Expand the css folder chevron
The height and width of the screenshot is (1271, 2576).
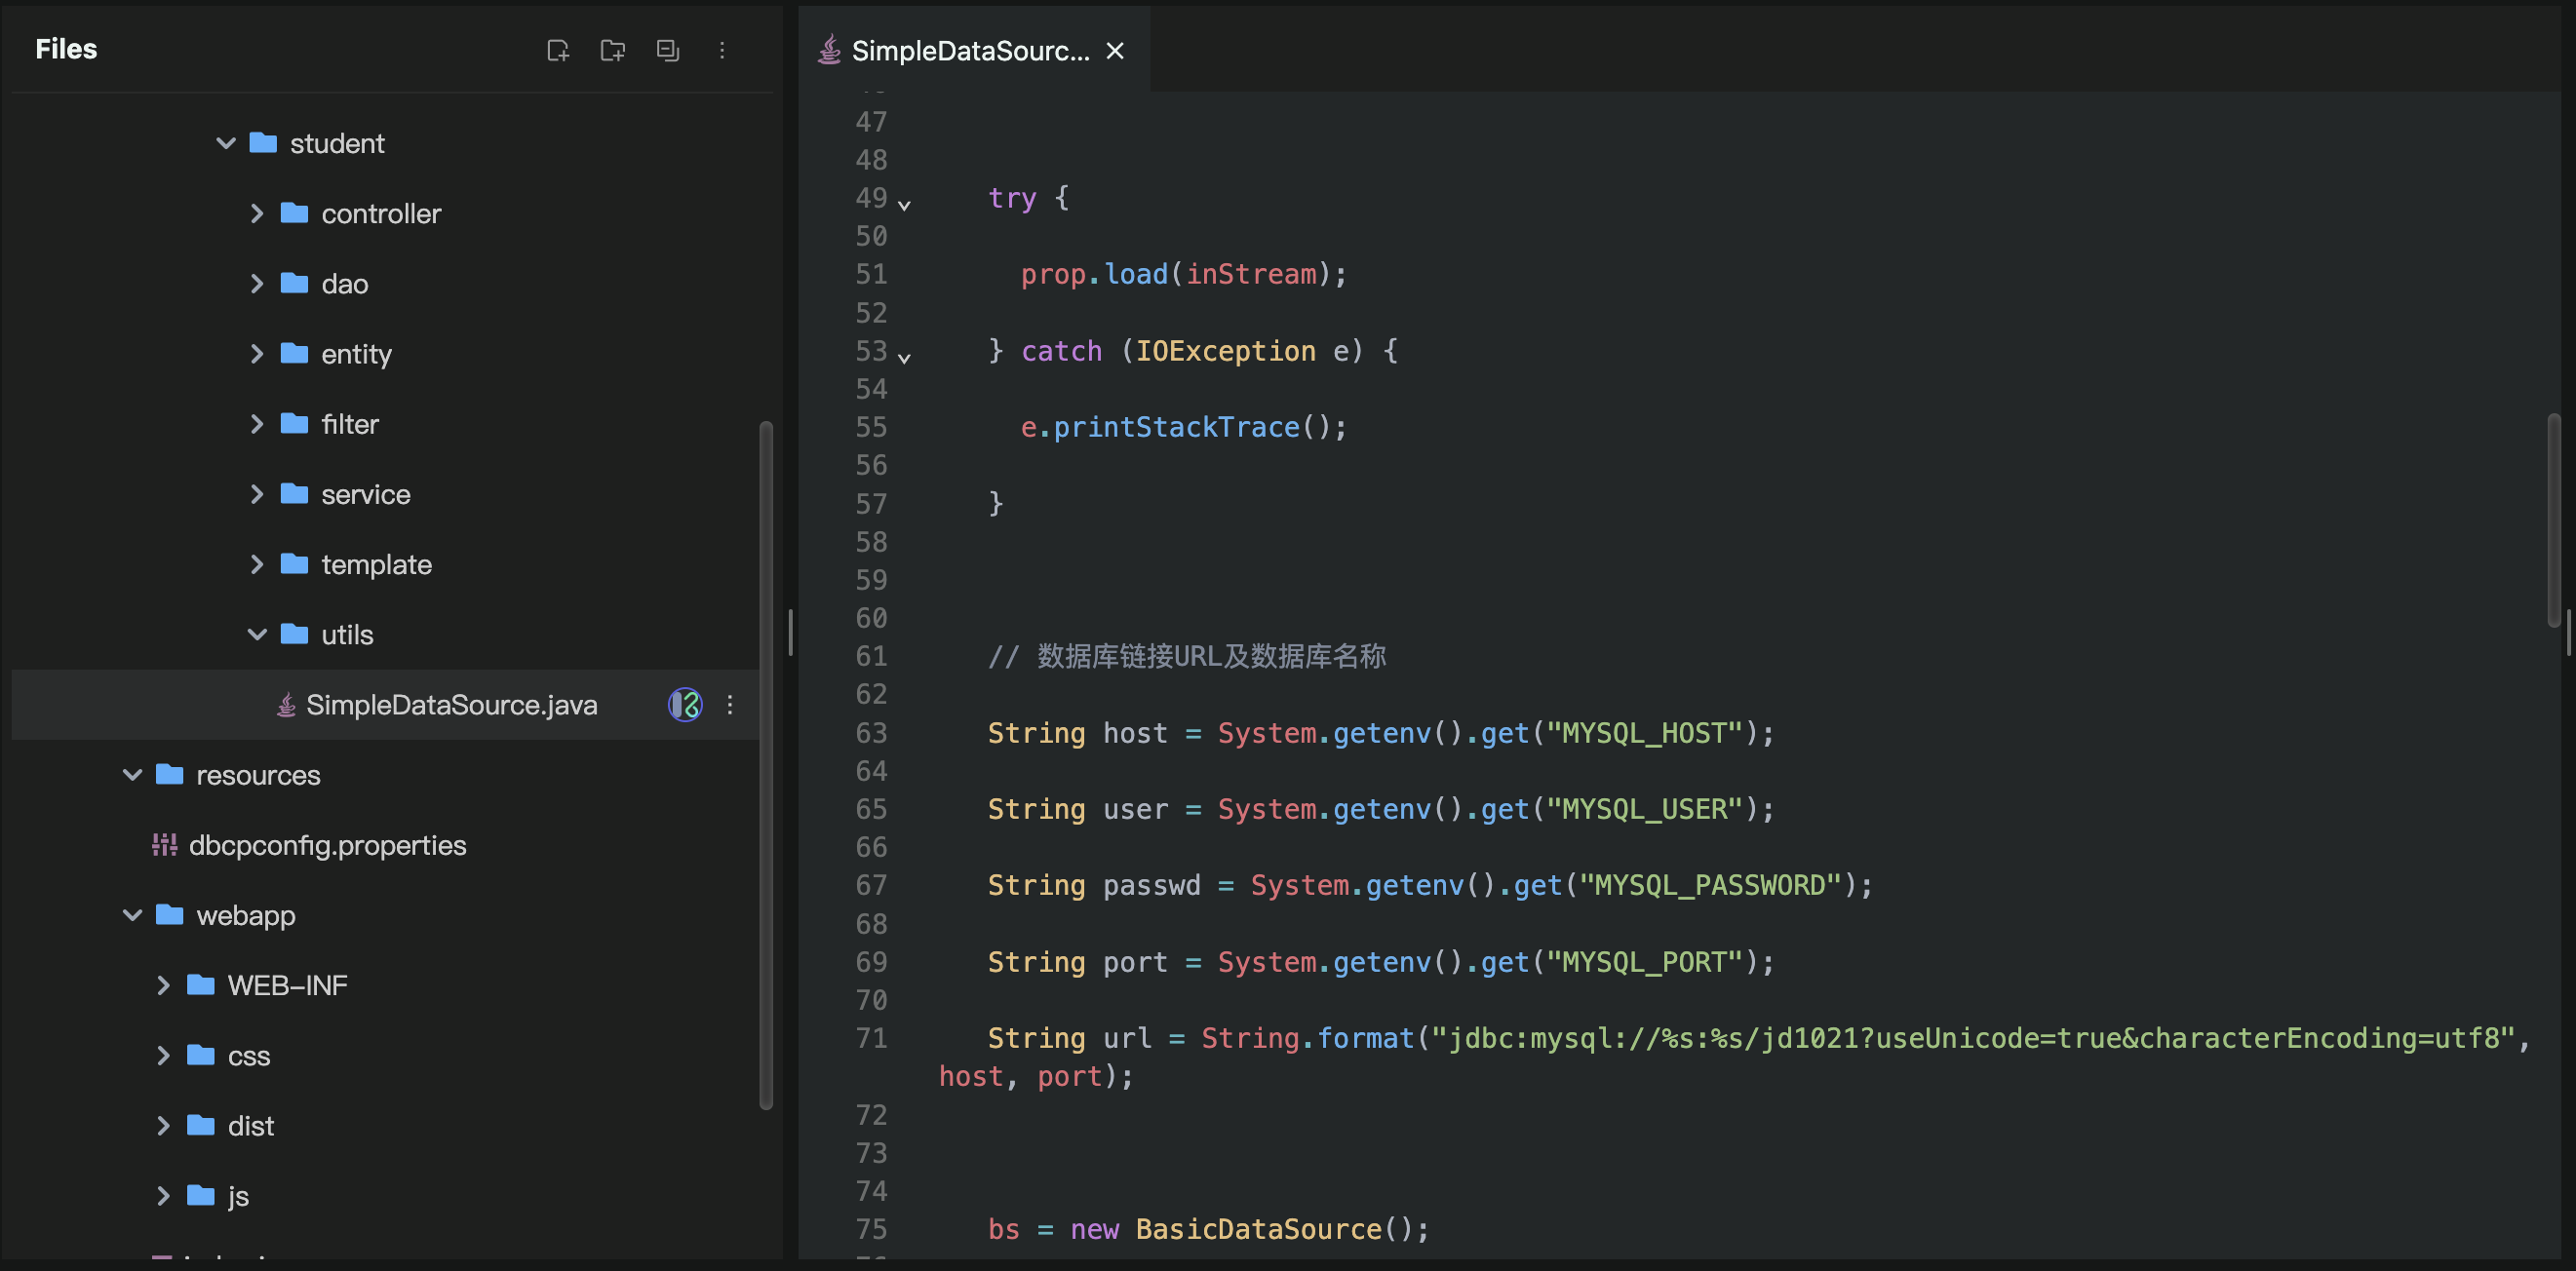pos(163,1056)
